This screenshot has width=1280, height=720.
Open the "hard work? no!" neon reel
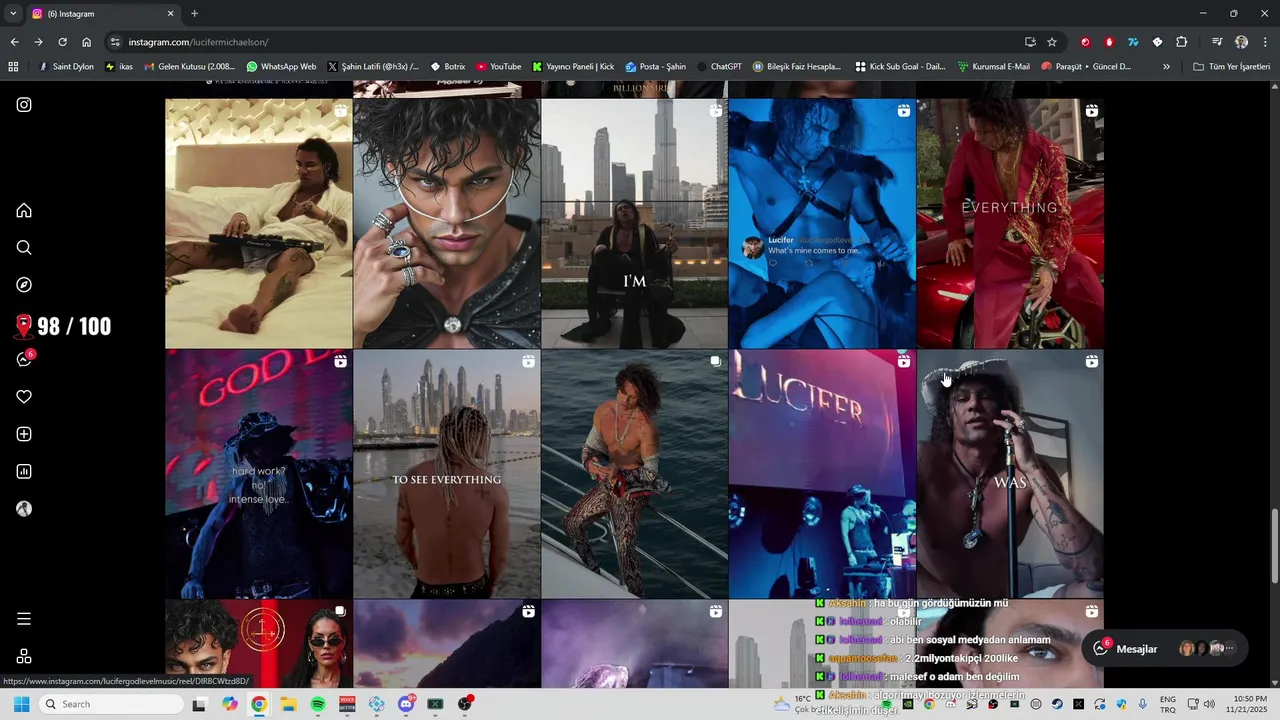click(x=258, y=474)
